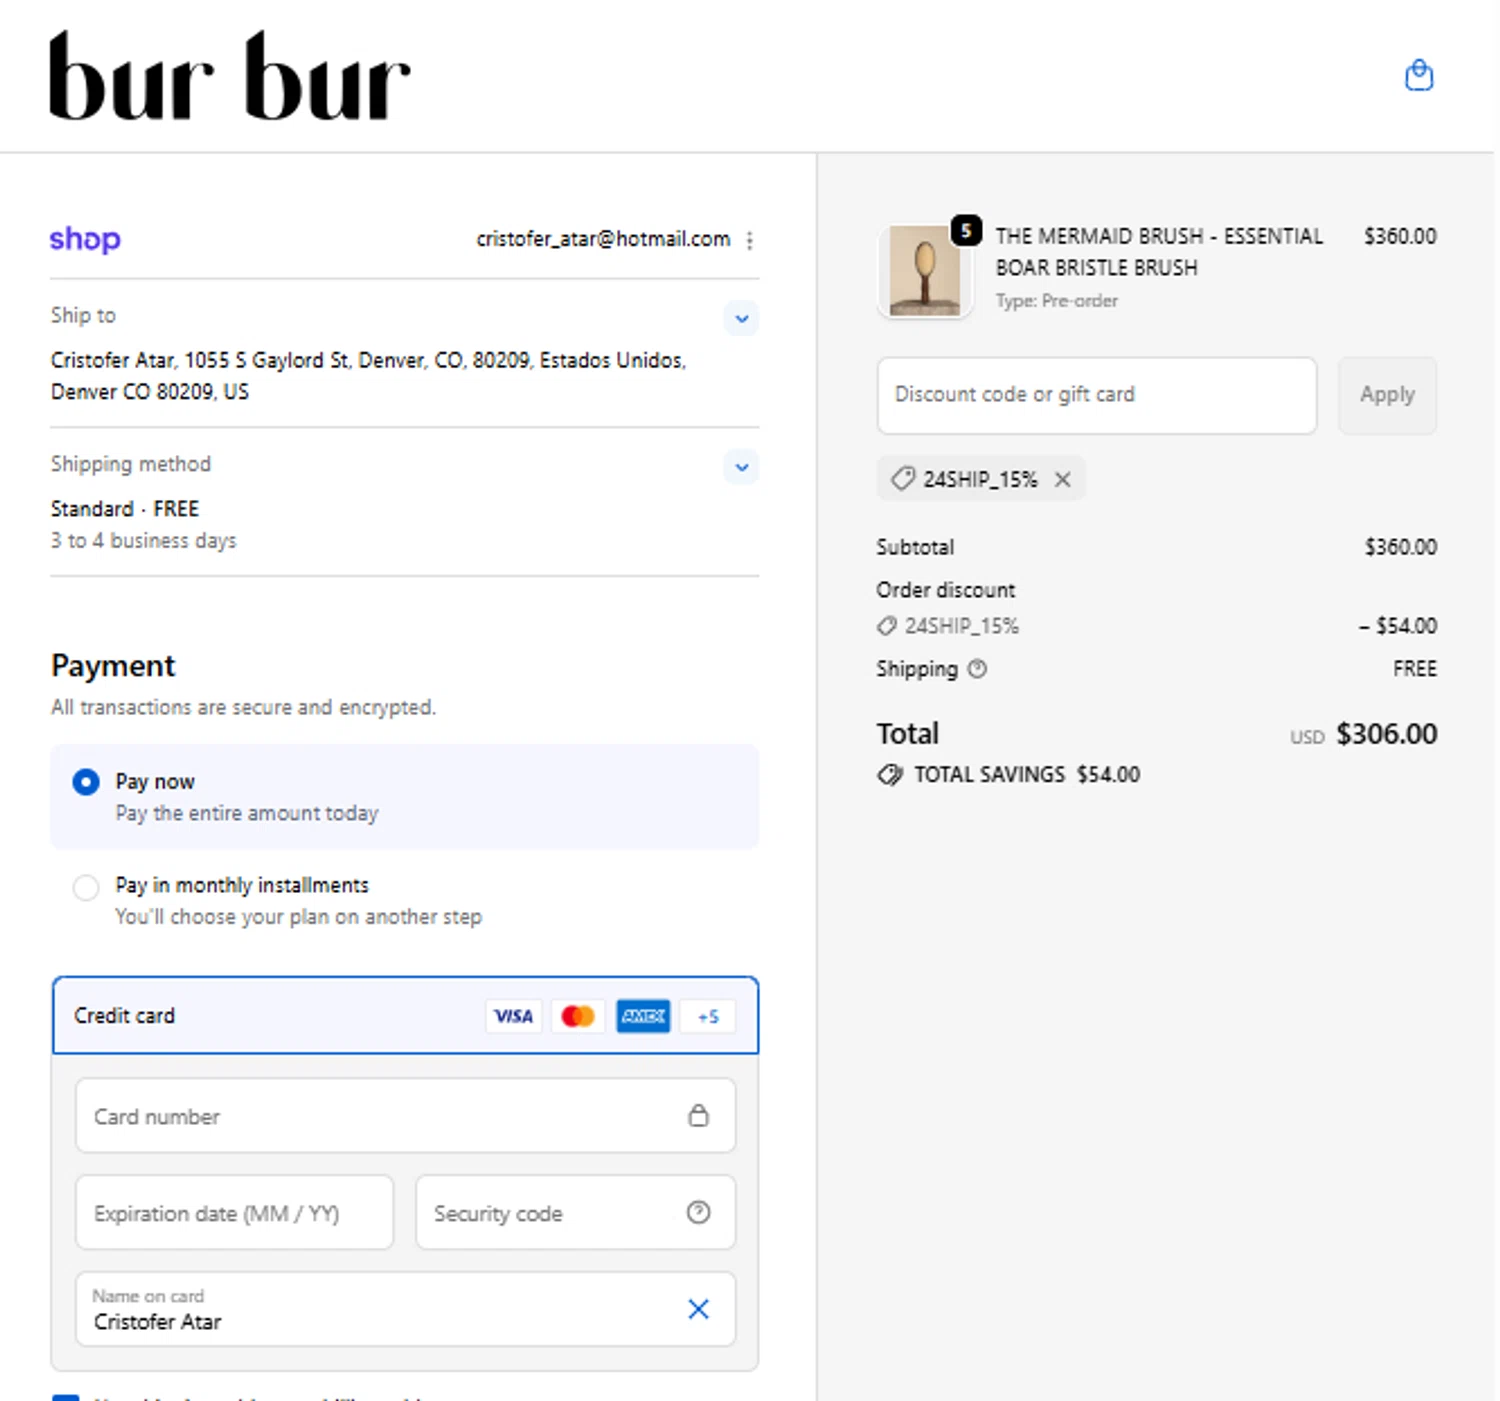Click card number lock icon
Screen dimensions: 1500x1401
tap(698, 1115)
